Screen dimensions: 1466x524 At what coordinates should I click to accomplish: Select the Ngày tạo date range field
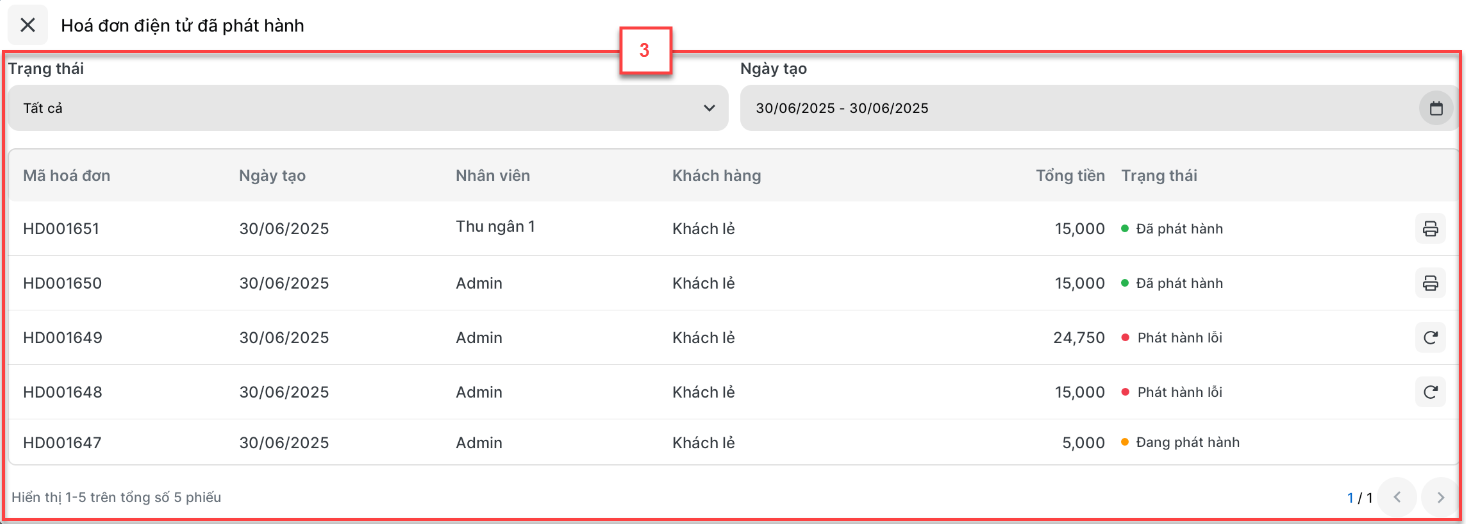pos(1099,108)
